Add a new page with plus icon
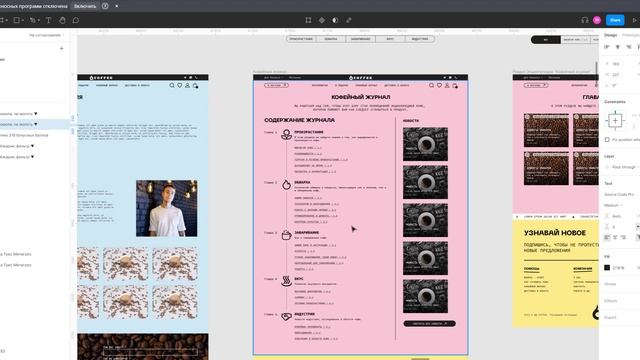640x360 pixels. coord(62,48)
